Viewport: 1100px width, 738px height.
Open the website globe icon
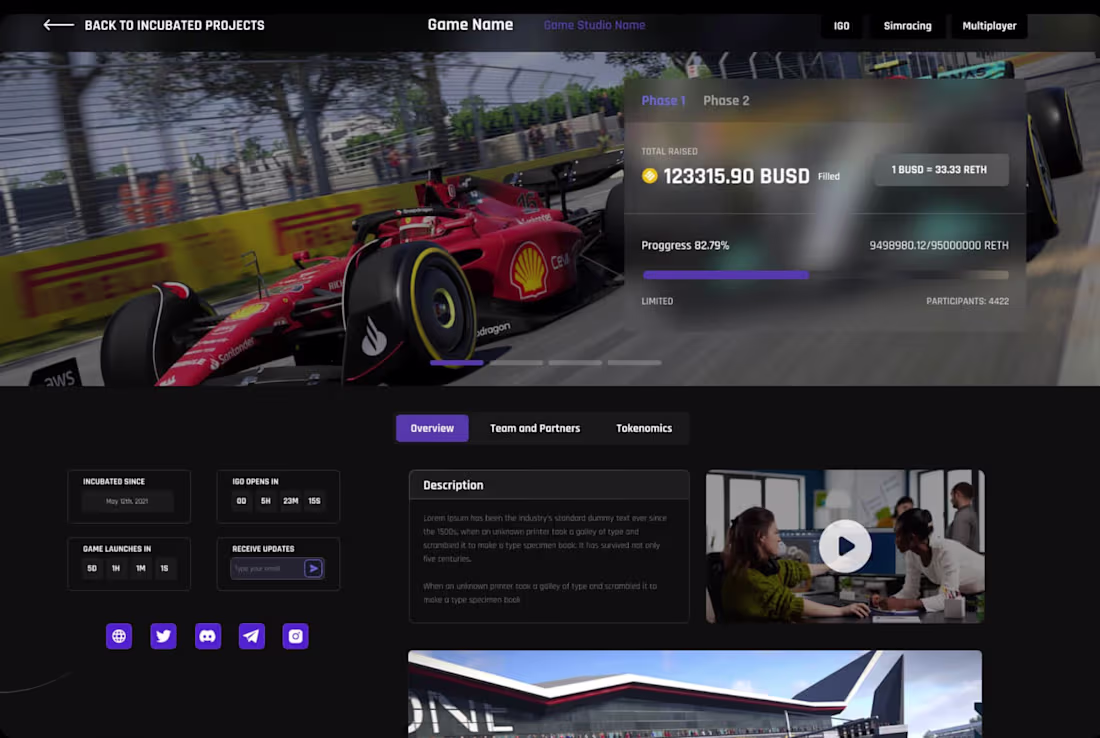pos(119,636)
